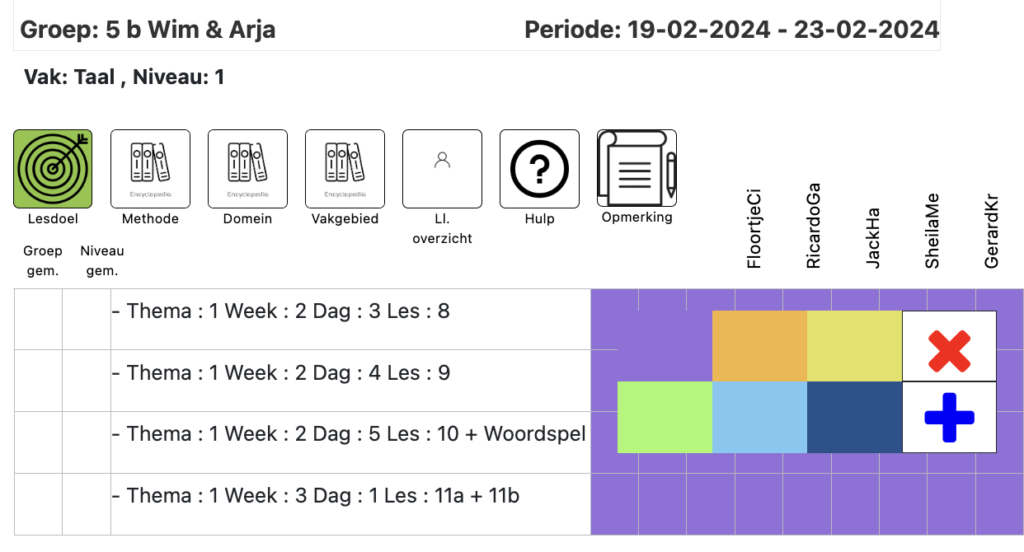Choose the yellow color swatch

854,346
